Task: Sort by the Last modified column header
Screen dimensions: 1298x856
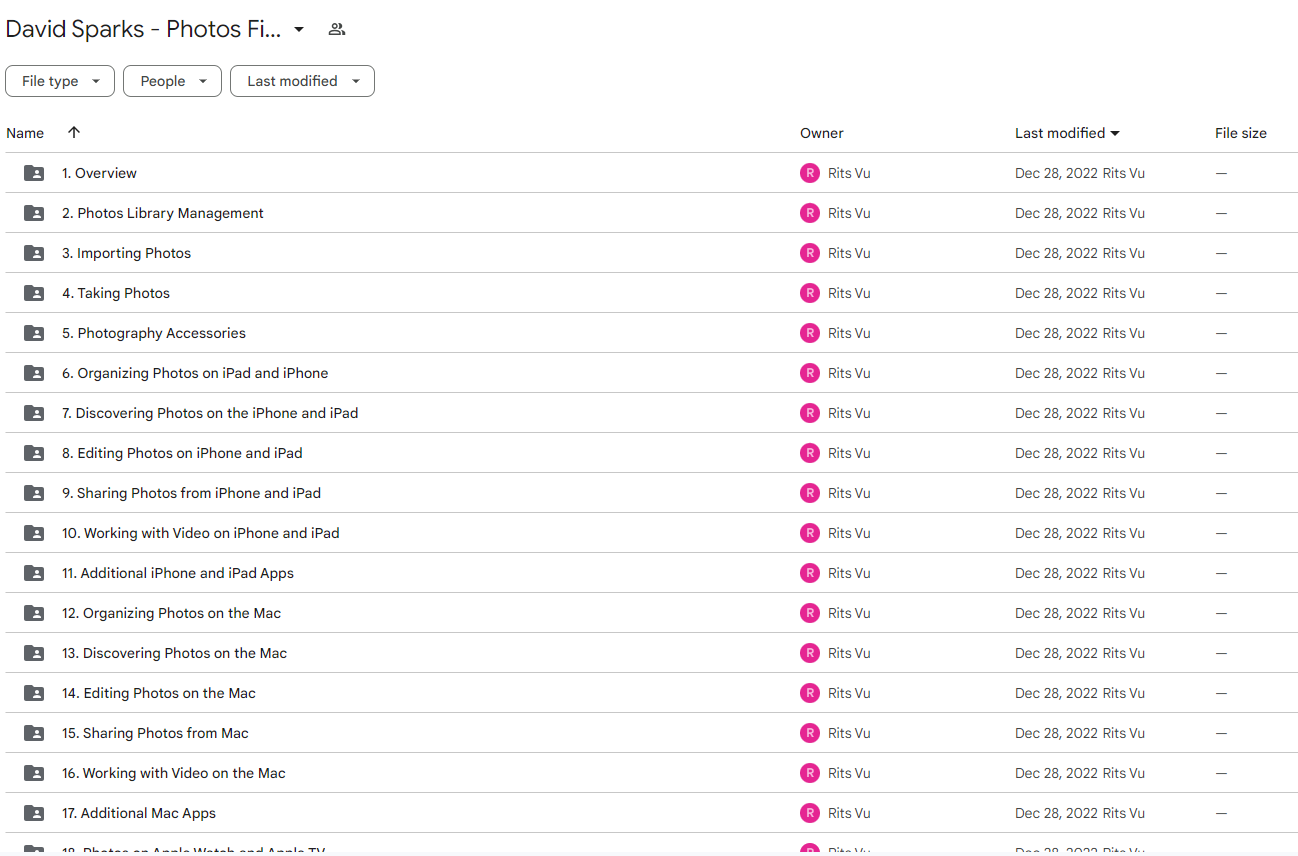Action: [x=1067, y=133]
